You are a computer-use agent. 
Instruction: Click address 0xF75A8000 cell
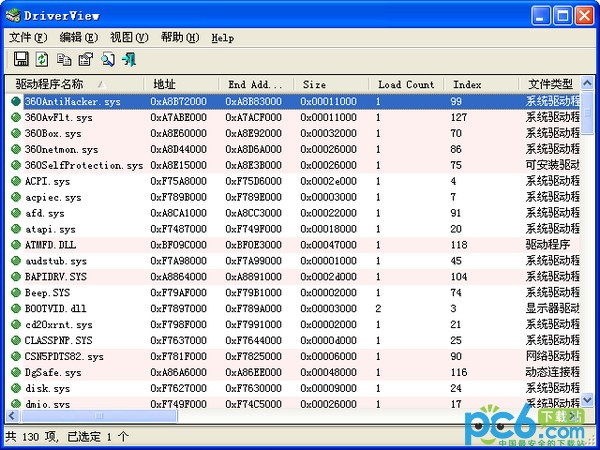pyautogui.click(x=178, y=181)
